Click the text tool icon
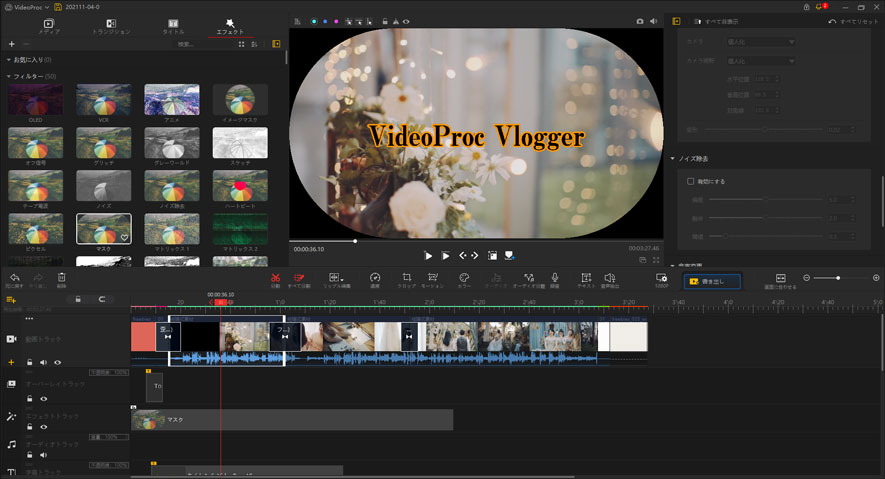This screenshot has height=479, width=885. [x=586, y=278]
